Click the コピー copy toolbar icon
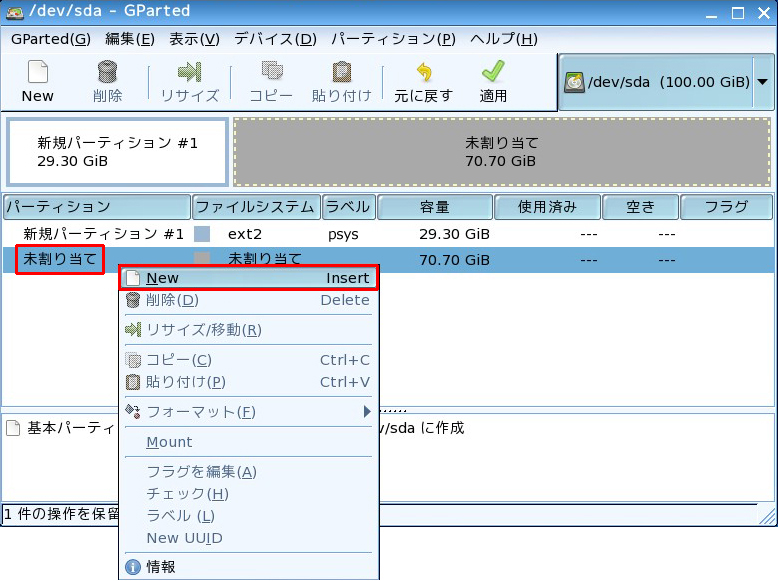 click(x=271, y=73)
